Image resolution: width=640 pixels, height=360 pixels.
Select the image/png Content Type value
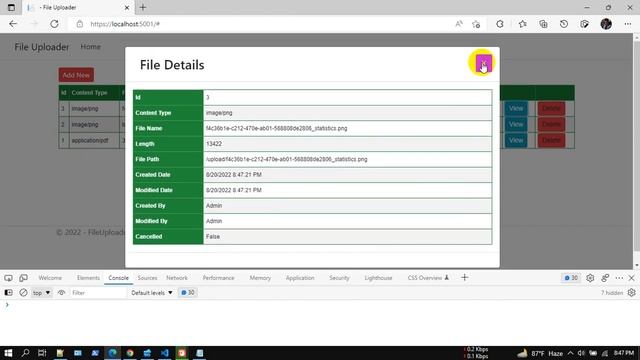point(219,113)
